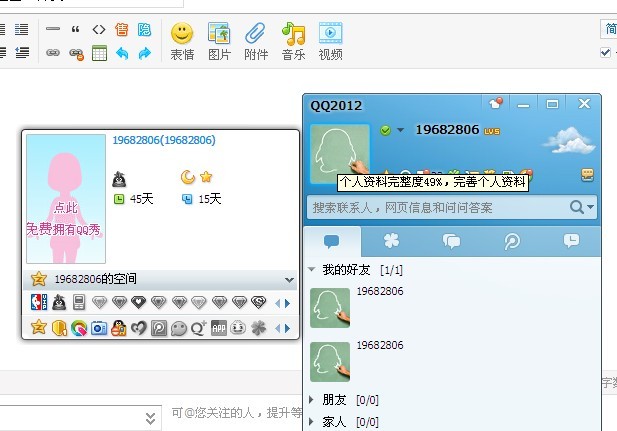617x431 pixels.
Task: Click the gray Q+ icon
Action: coord(198,328)
